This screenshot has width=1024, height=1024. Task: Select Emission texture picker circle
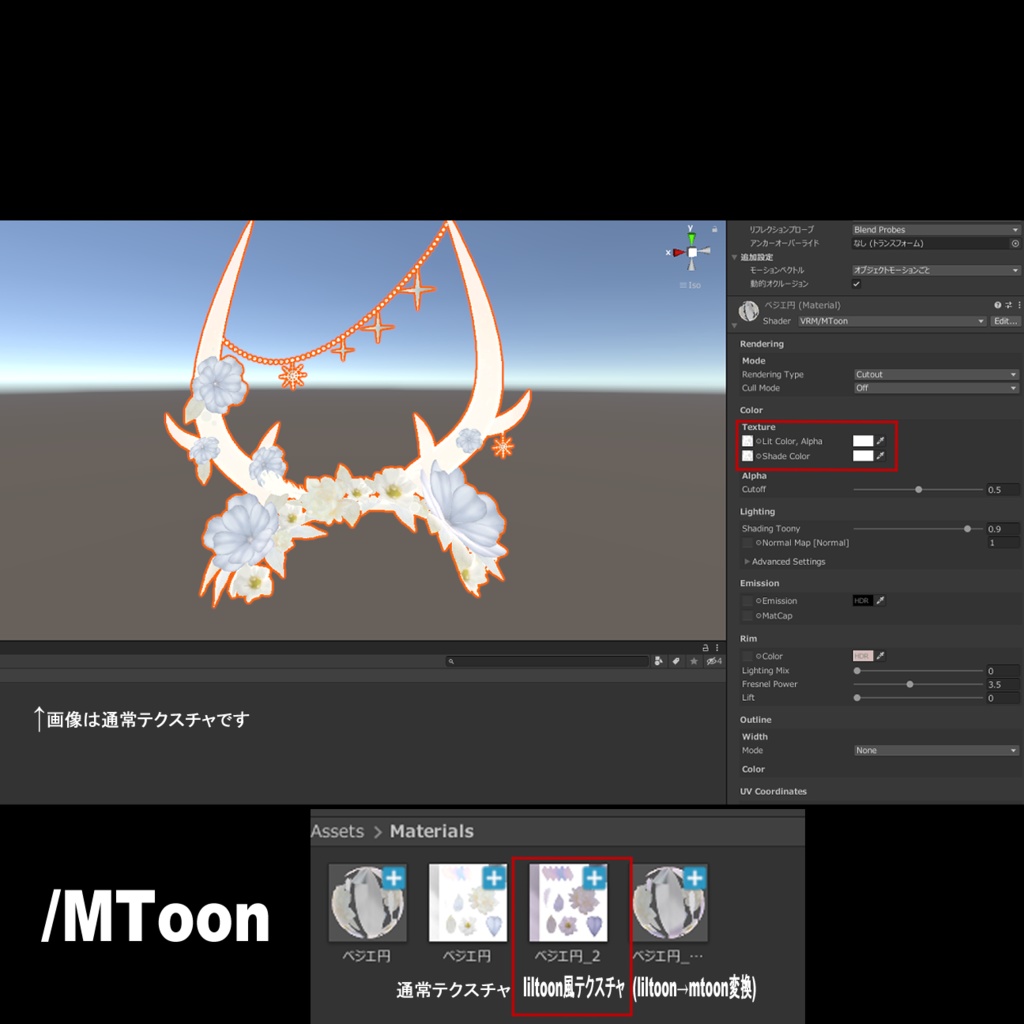click(758, 601)
